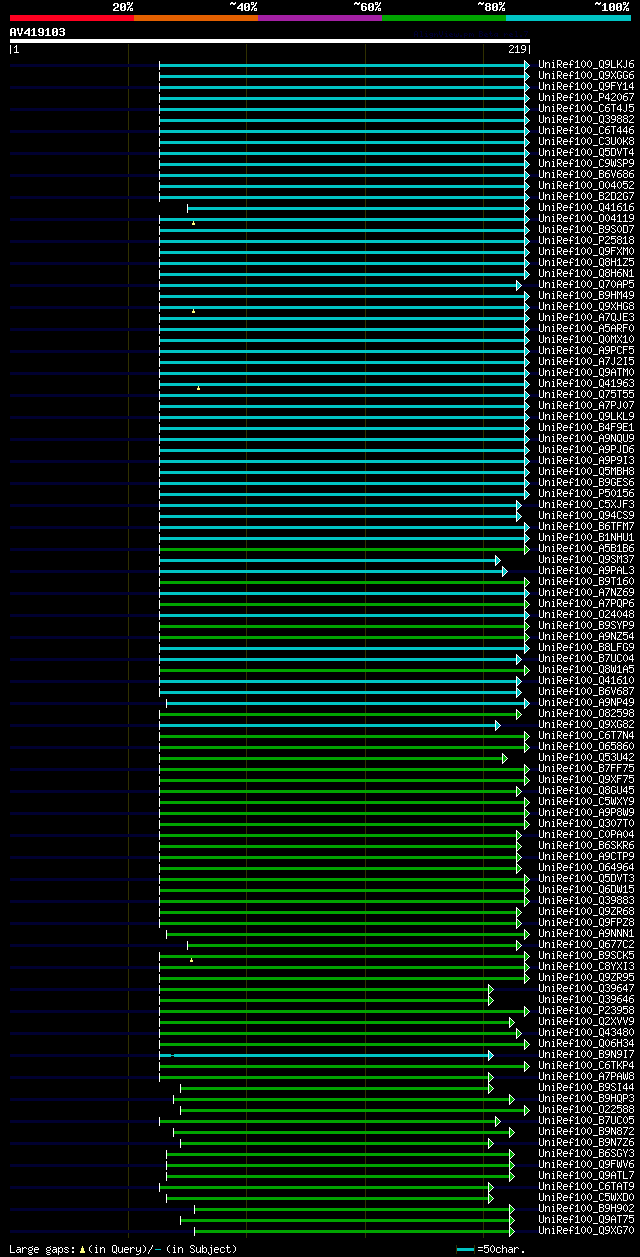The image size is (640, 1257).
Task: Click the UniRef100_B9HM49 label
Action: pos(586,295)
